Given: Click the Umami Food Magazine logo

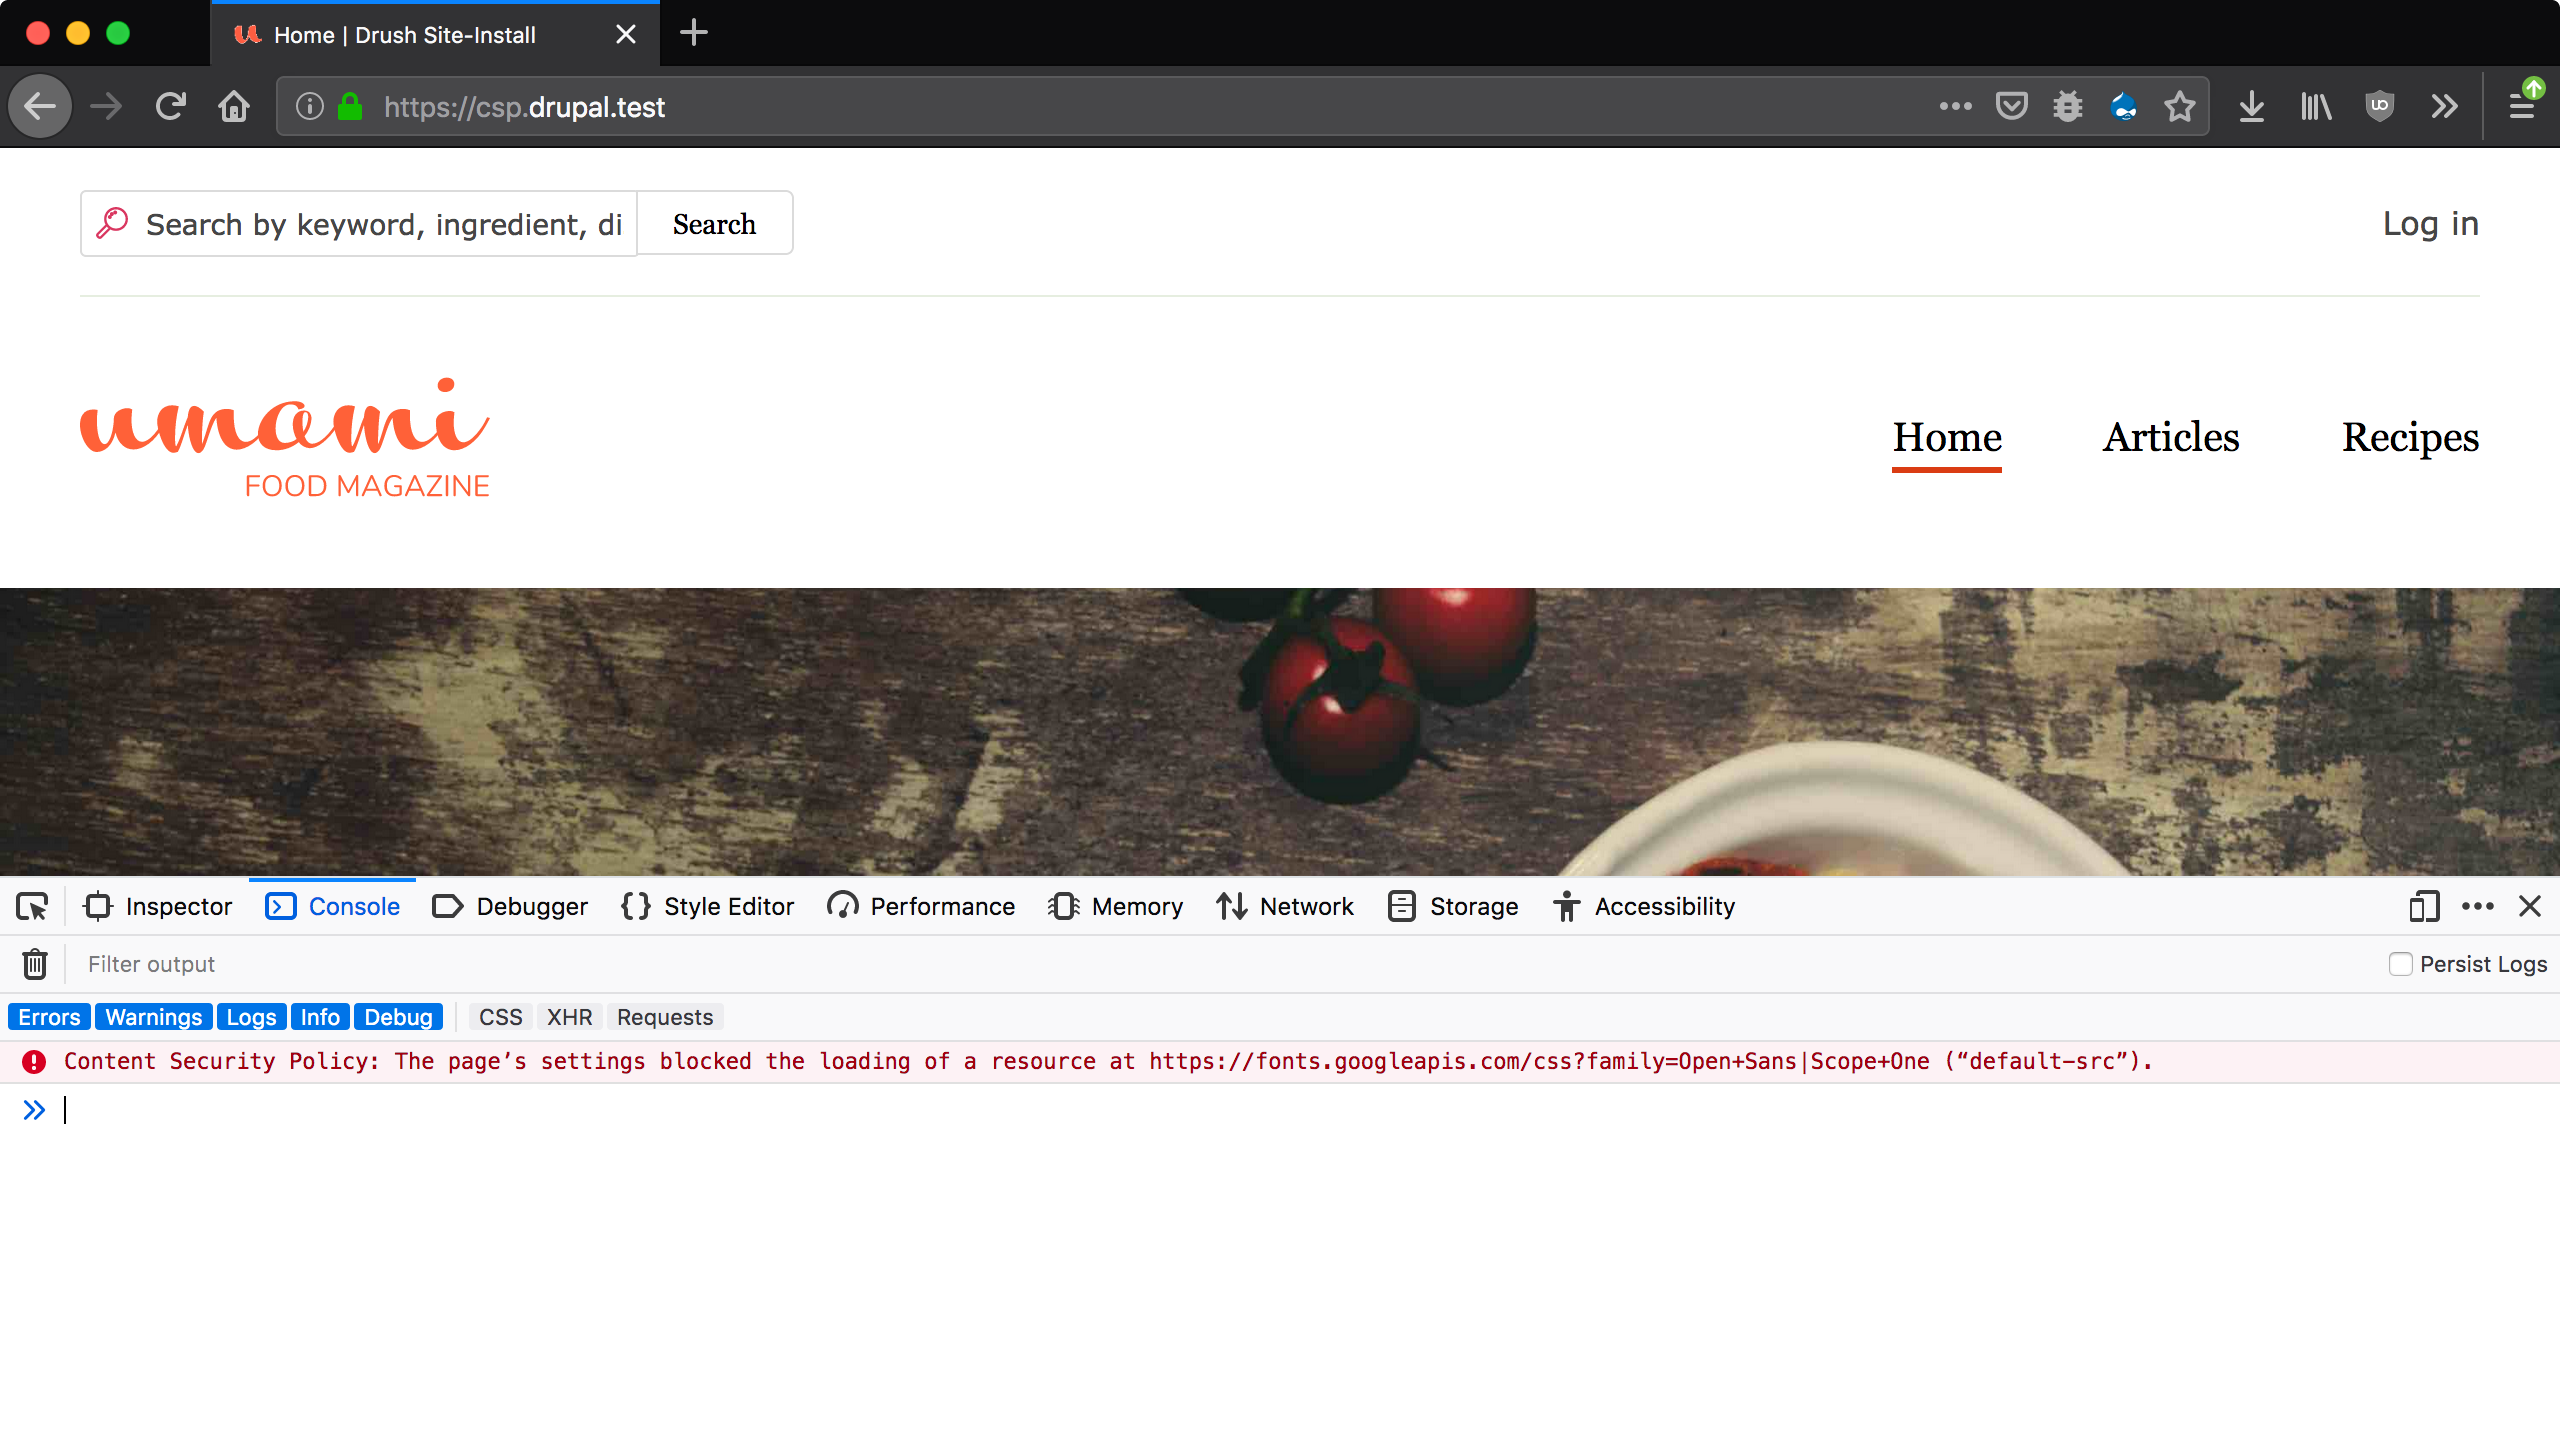Looking at the screenshot, I should click(x=285, y=438).
